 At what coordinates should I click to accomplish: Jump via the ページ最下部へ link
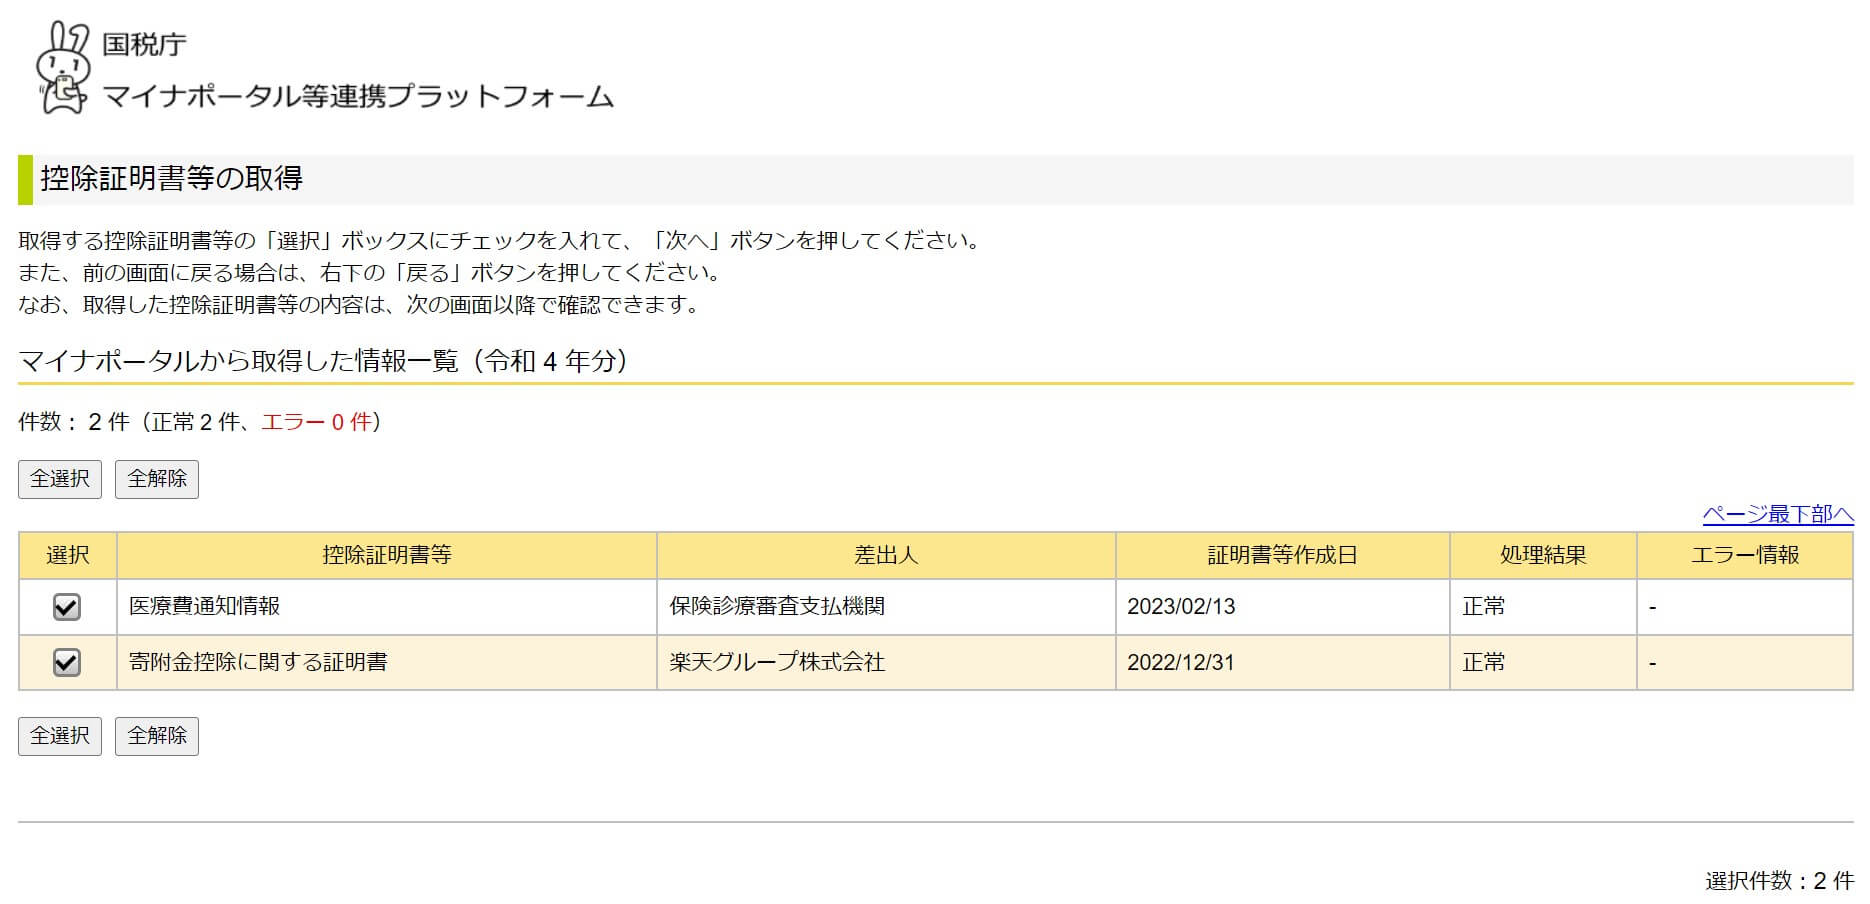[x=1778, y=514]
